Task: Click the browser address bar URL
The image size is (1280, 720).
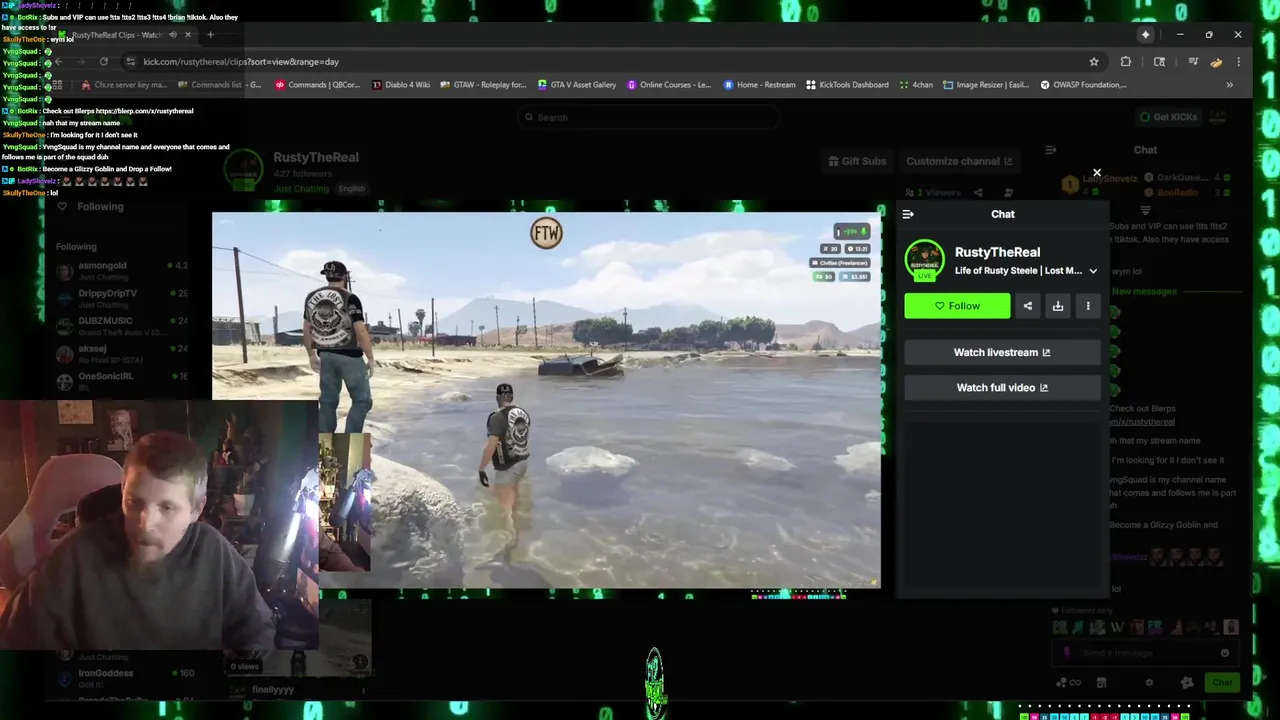Action: pos(241,62)
